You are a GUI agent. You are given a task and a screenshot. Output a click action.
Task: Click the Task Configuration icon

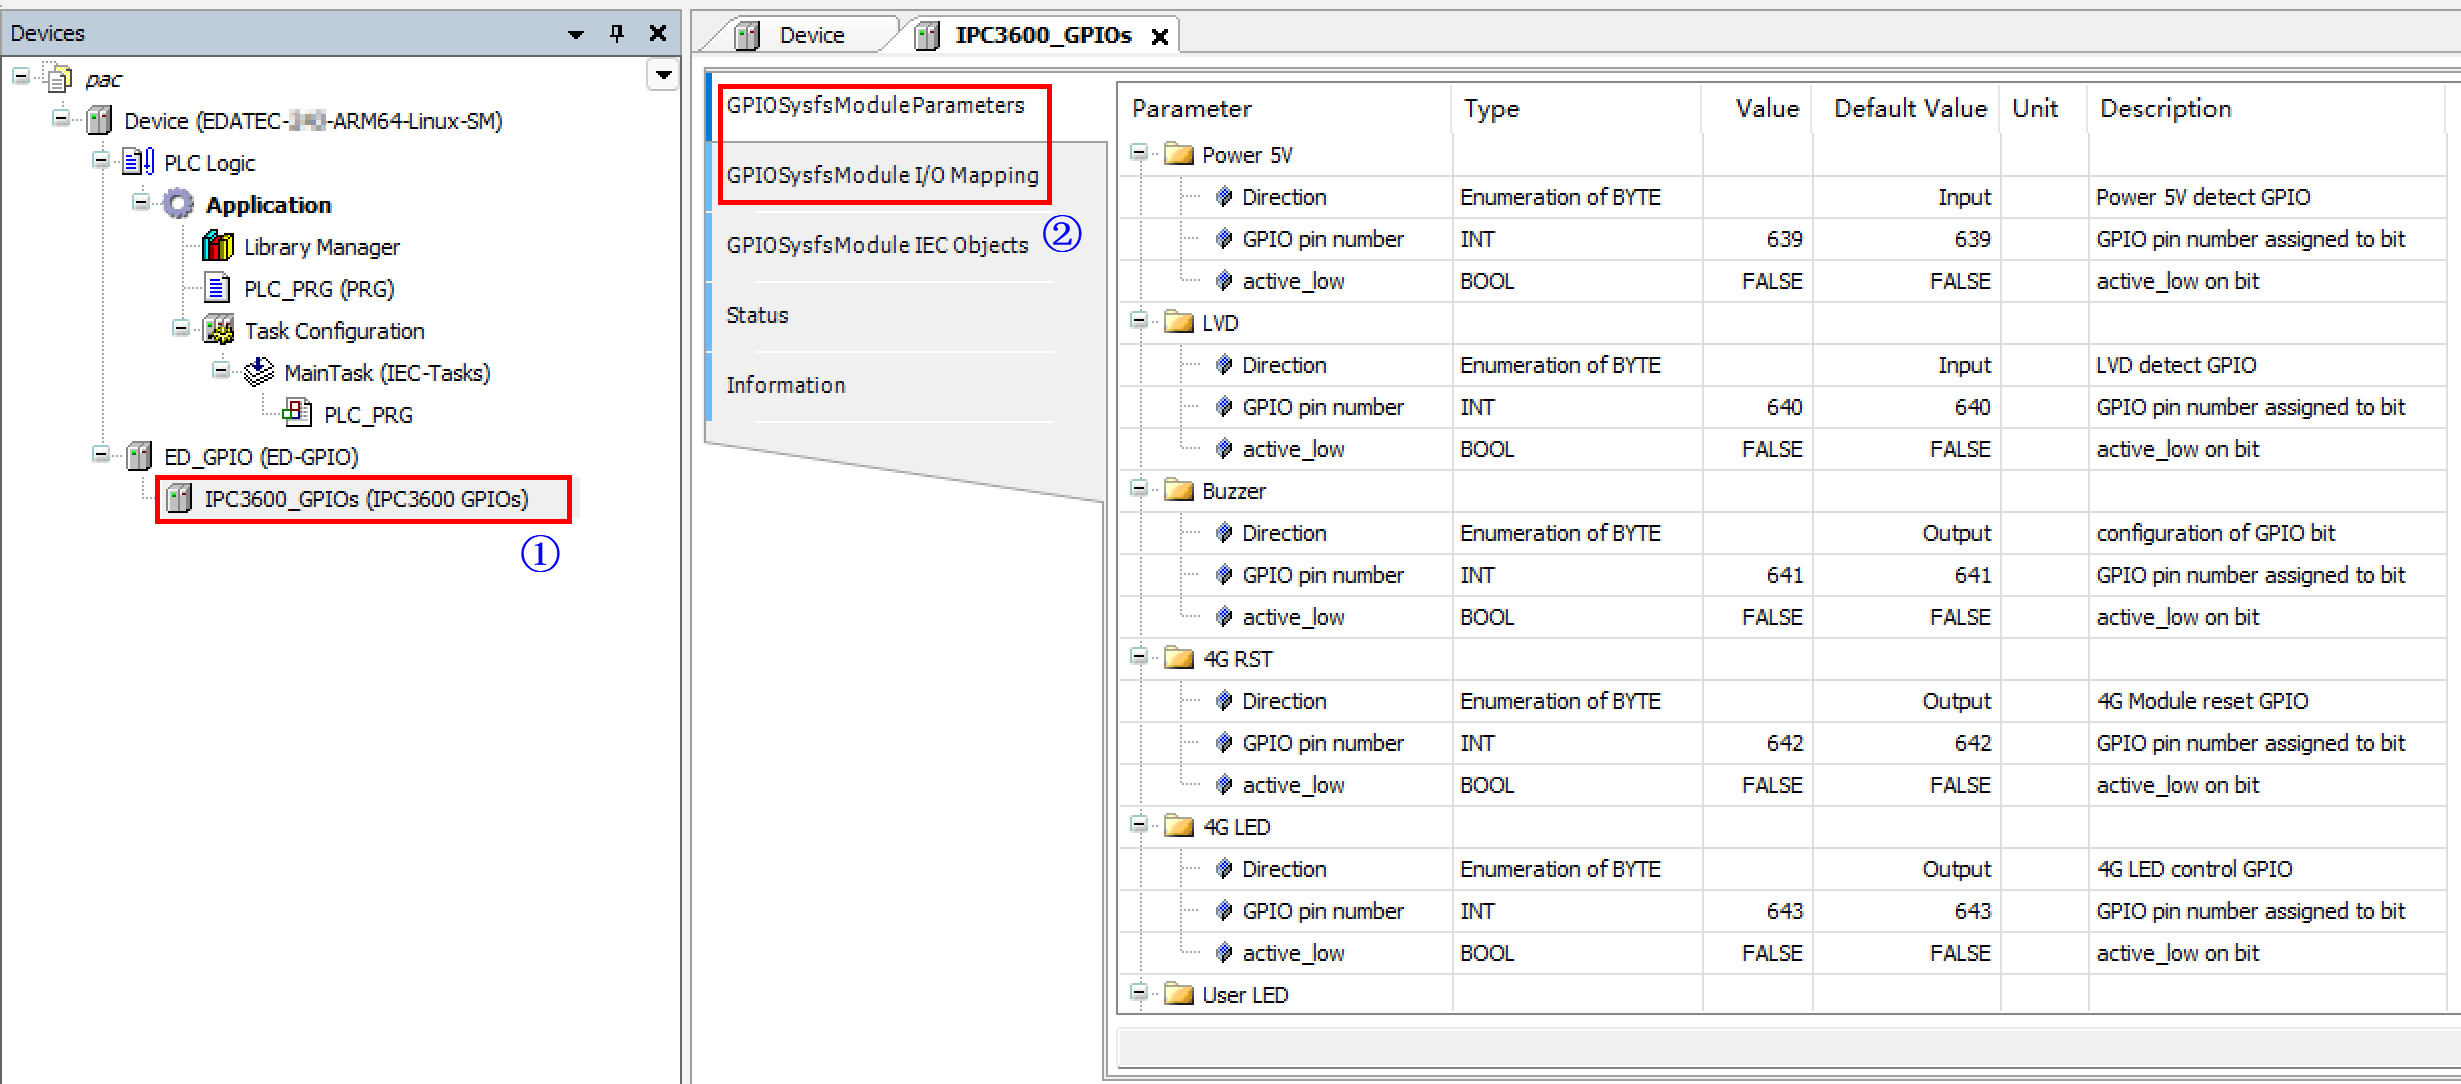pos(218,330)
